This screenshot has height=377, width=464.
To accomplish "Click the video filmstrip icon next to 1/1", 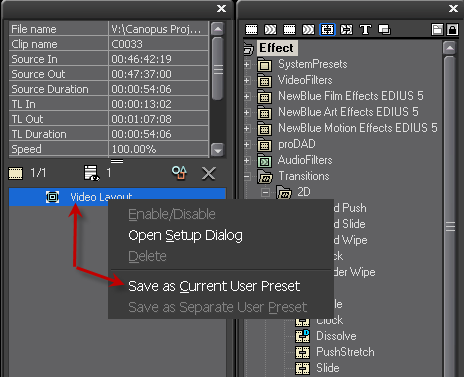I will (x=15, y=173).
